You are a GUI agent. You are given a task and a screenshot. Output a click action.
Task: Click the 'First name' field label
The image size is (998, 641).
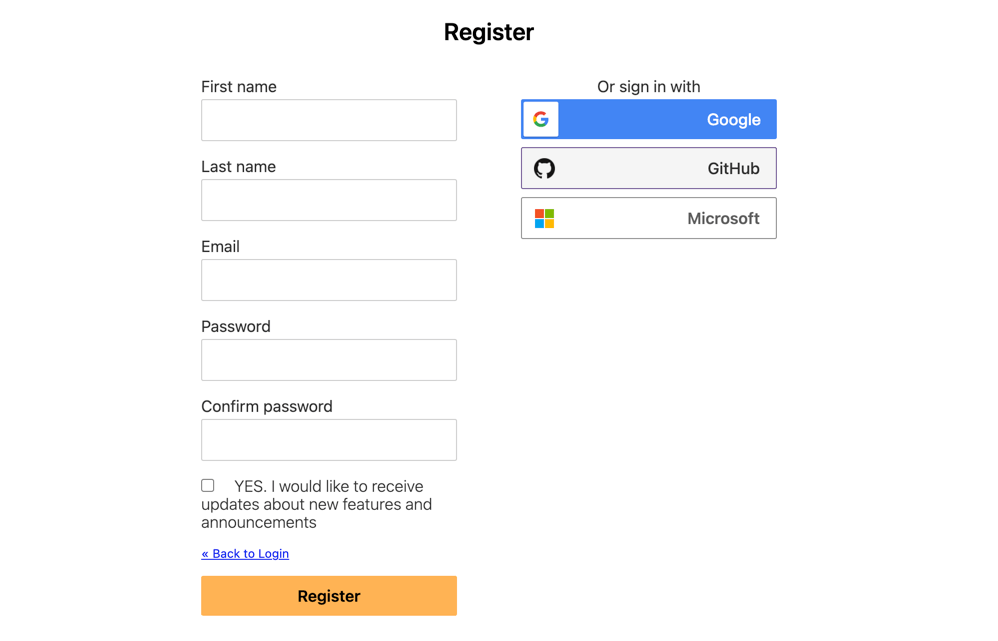pos(239,87)
